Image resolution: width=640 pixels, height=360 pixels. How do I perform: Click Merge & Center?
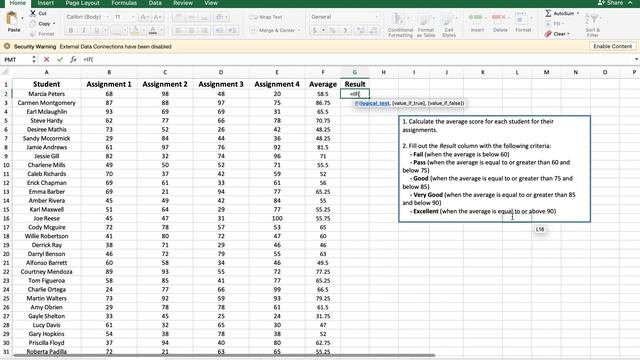[x=272, y=30]
